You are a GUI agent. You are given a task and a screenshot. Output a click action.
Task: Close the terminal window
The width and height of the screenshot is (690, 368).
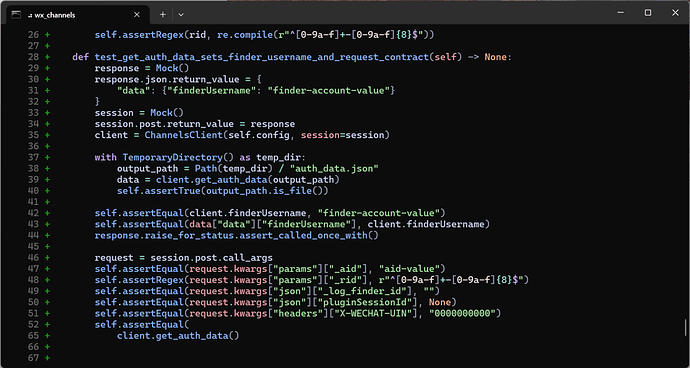pos(675,13)
